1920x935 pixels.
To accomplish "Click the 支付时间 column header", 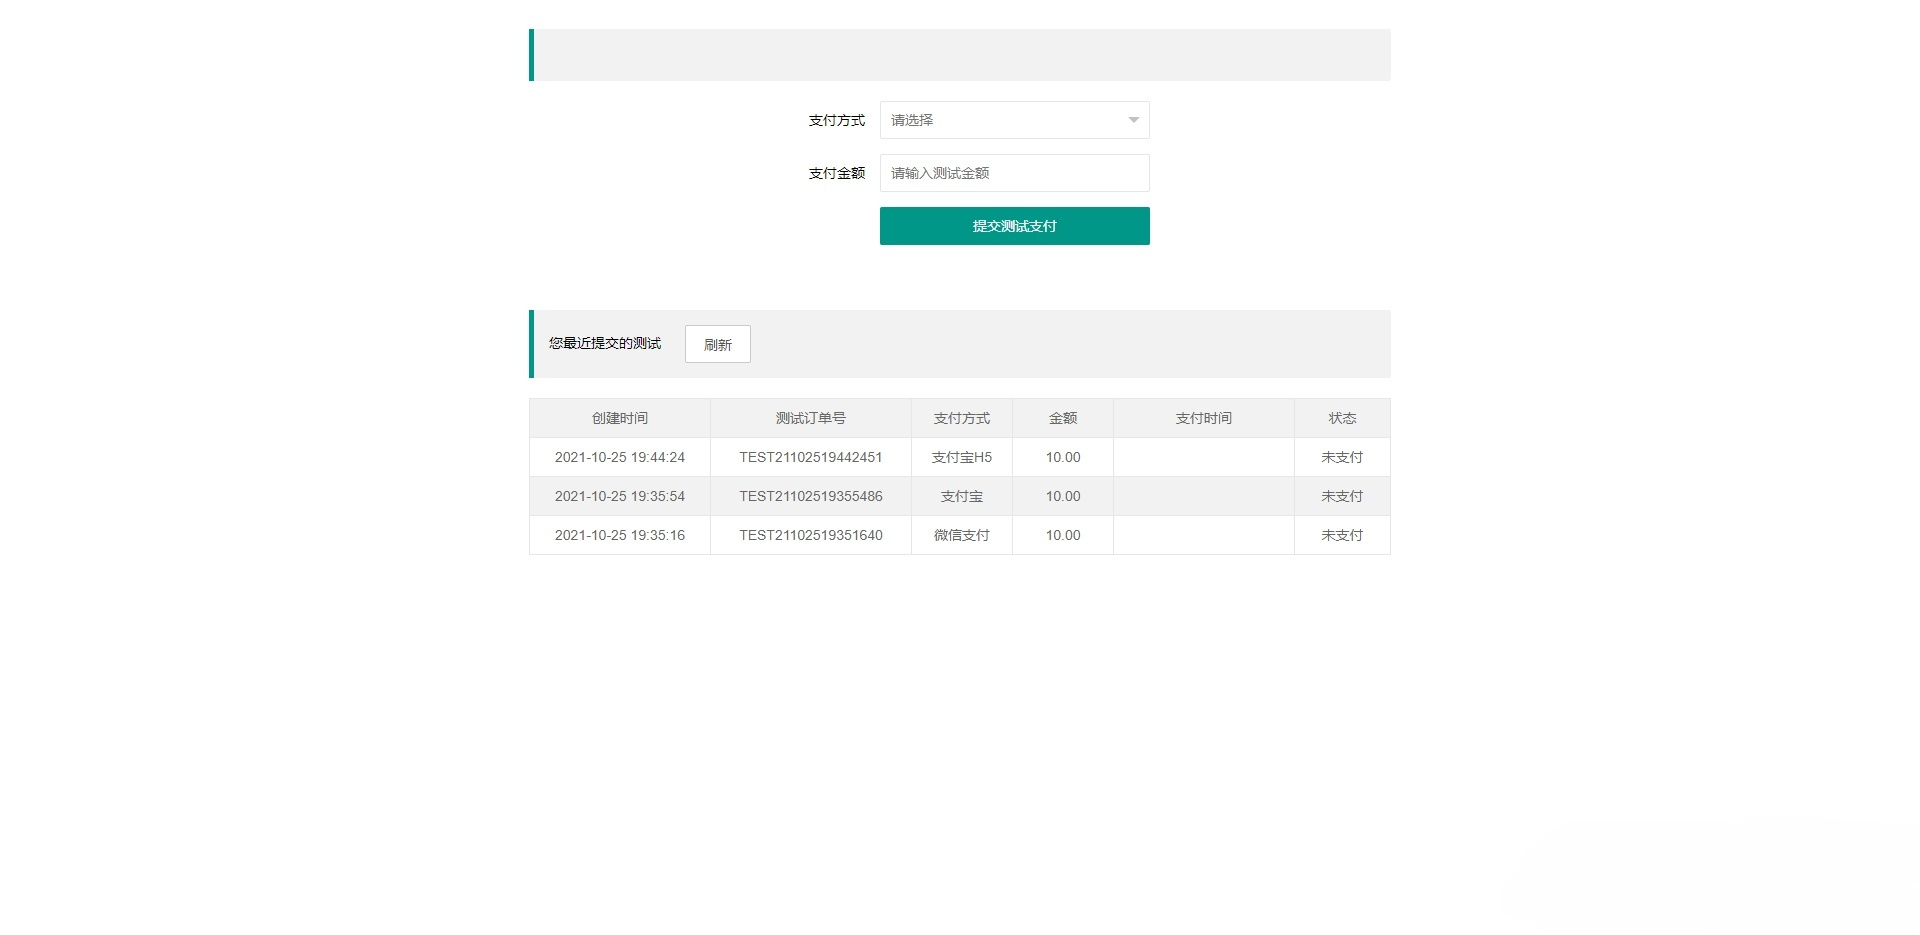I will tap(1203, 418).
